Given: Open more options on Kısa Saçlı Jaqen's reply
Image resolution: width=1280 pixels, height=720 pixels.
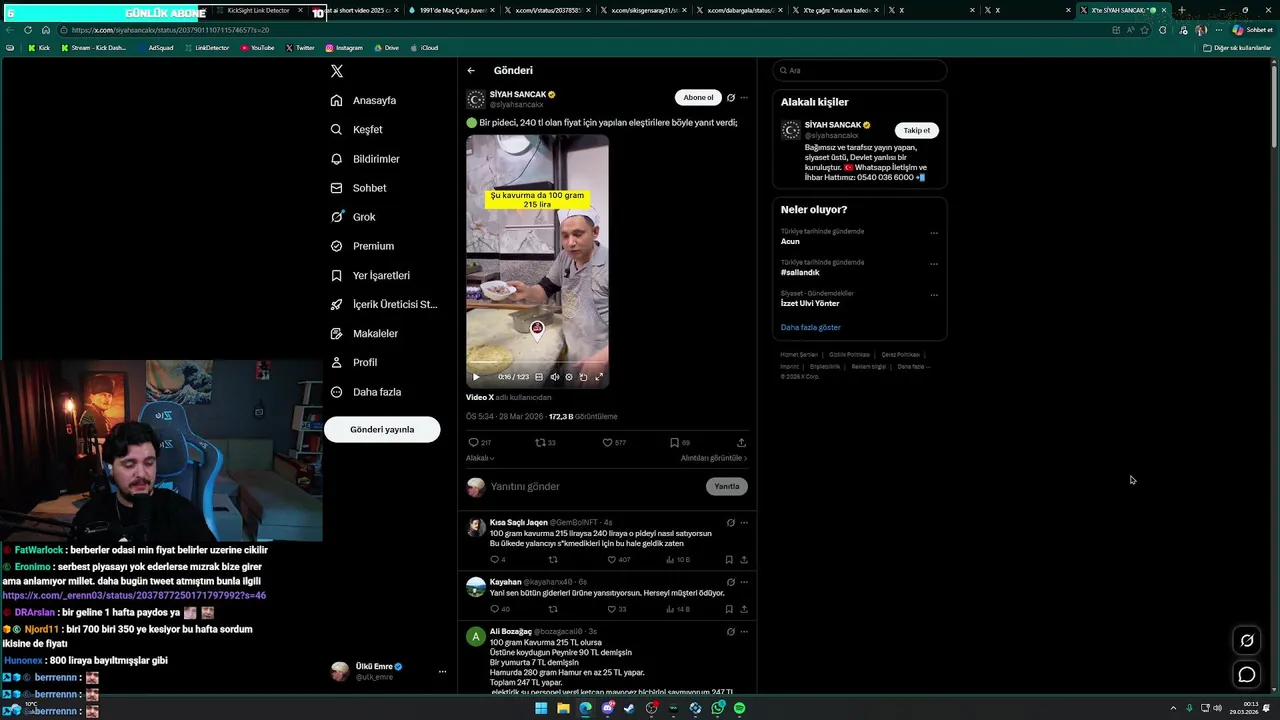Looking at the screenshot, I should [744, 522].
